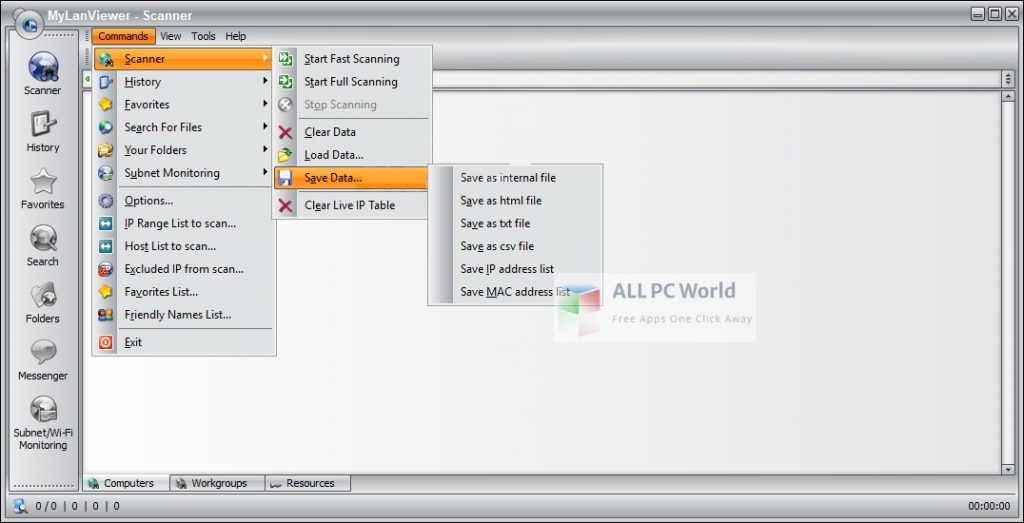The width and height of the screenshot is (1024, 523).
Task: Open the History sidebar icon
Action: coord(43,131)
